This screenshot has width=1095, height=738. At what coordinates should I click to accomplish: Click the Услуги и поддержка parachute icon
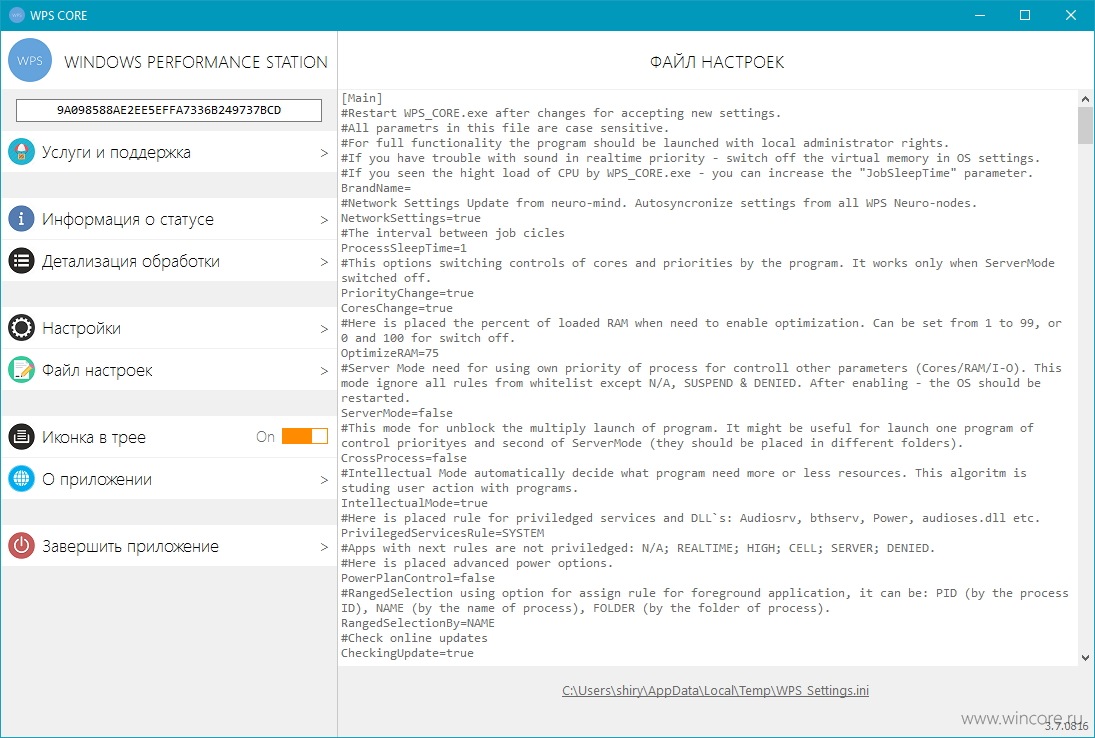[22, 152]
